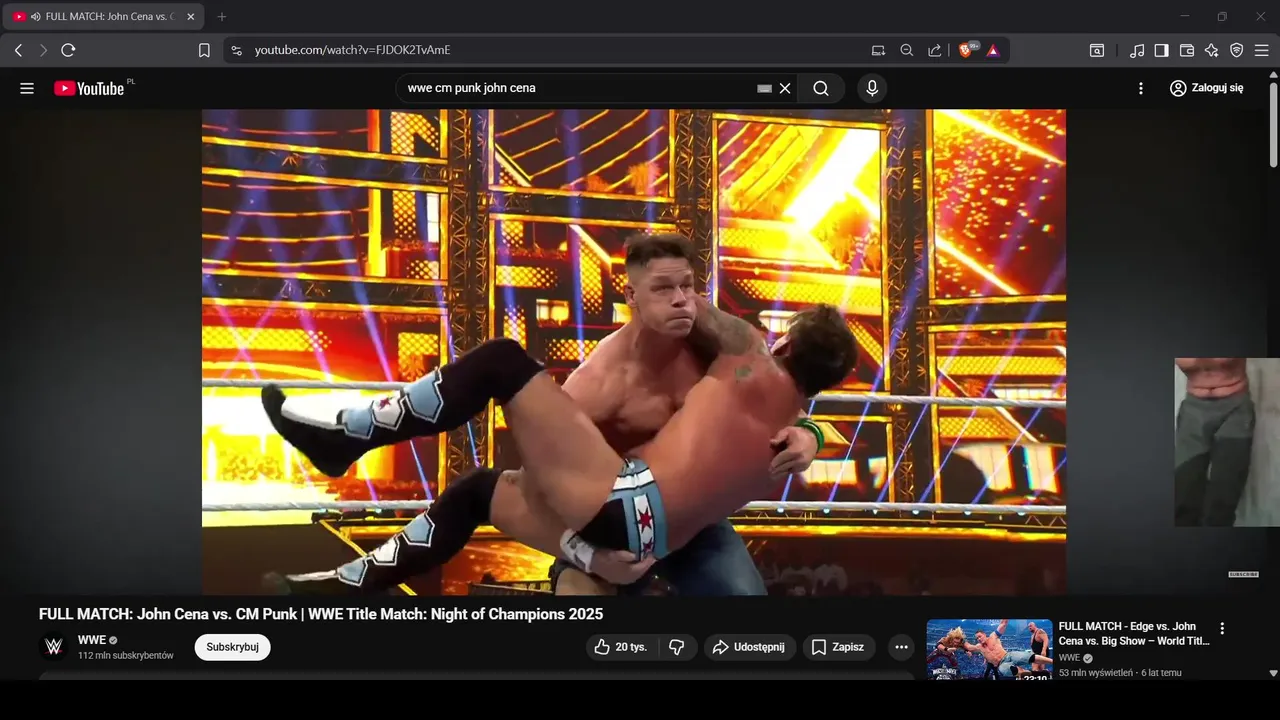
Task: Click the Zaloguj się sign-in button
Action: click(1207, 88)
